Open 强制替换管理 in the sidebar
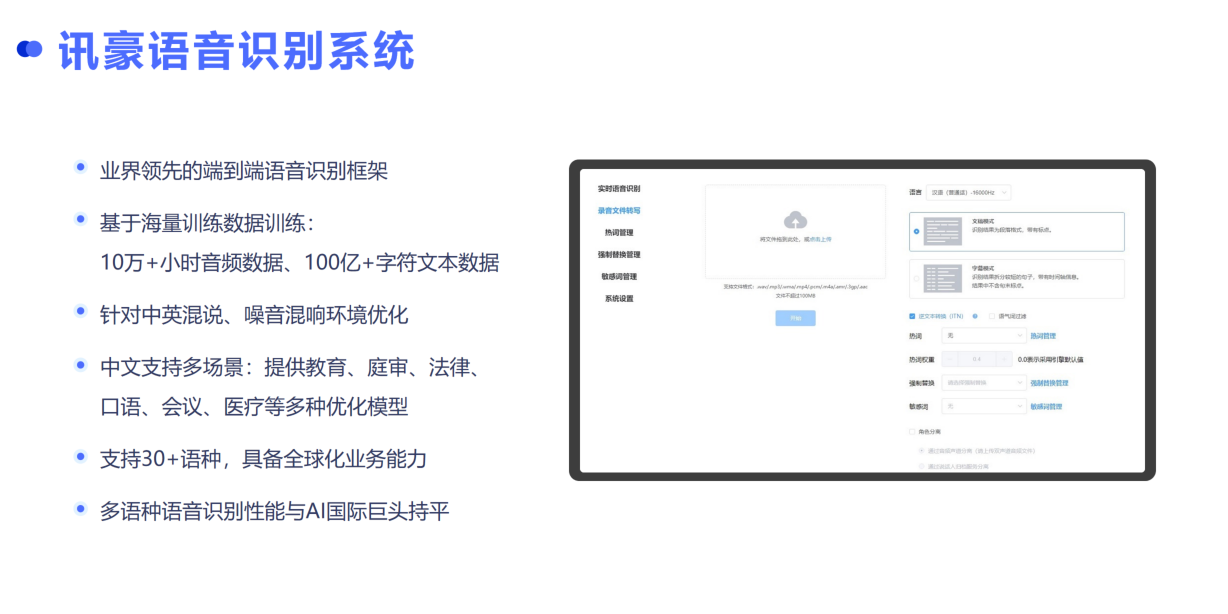This screenshot has height=614, width=1228. click(x=619, y=255)
